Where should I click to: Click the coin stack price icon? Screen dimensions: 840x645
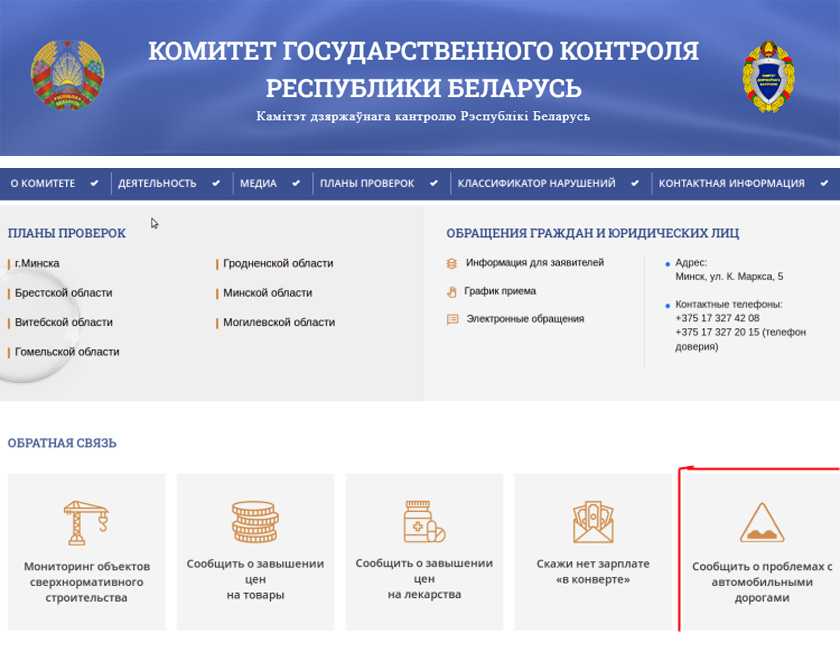(x=255, y=522)
